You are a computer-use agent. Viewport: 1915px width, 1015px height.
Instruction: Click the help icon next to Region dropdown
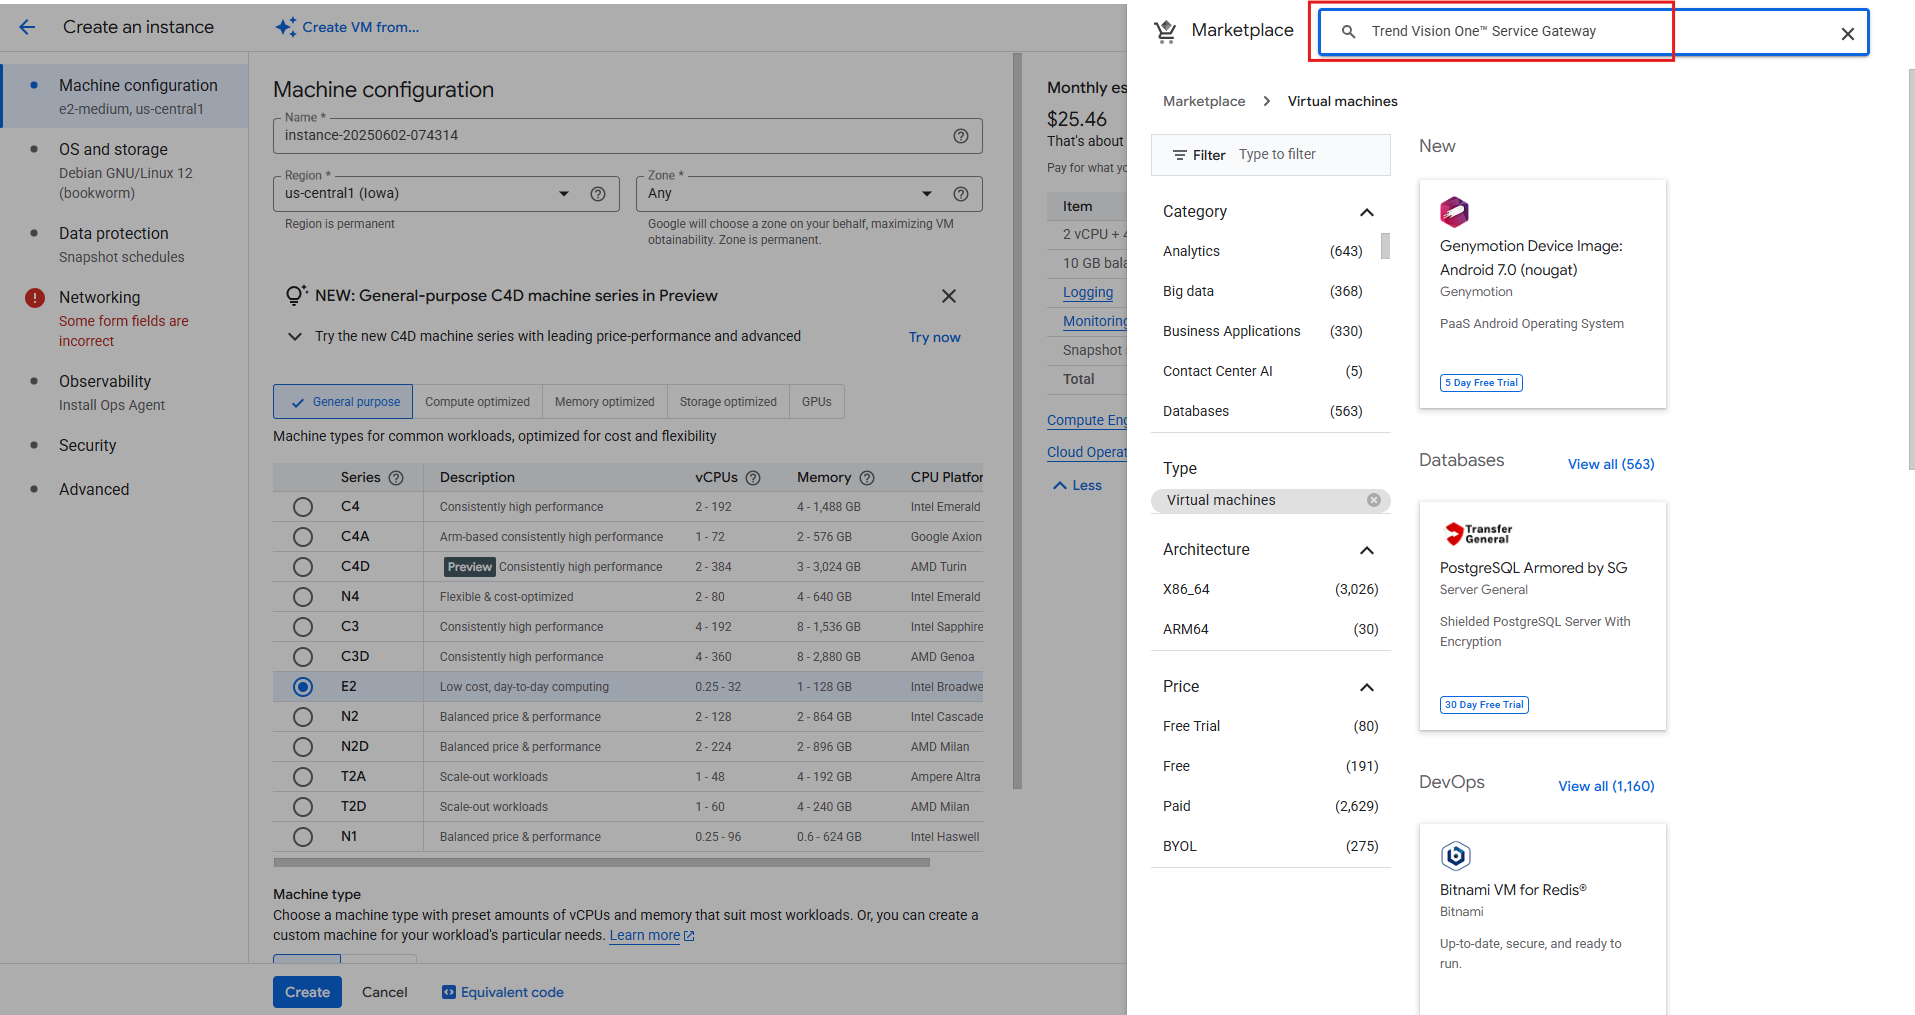click(598, 194)
